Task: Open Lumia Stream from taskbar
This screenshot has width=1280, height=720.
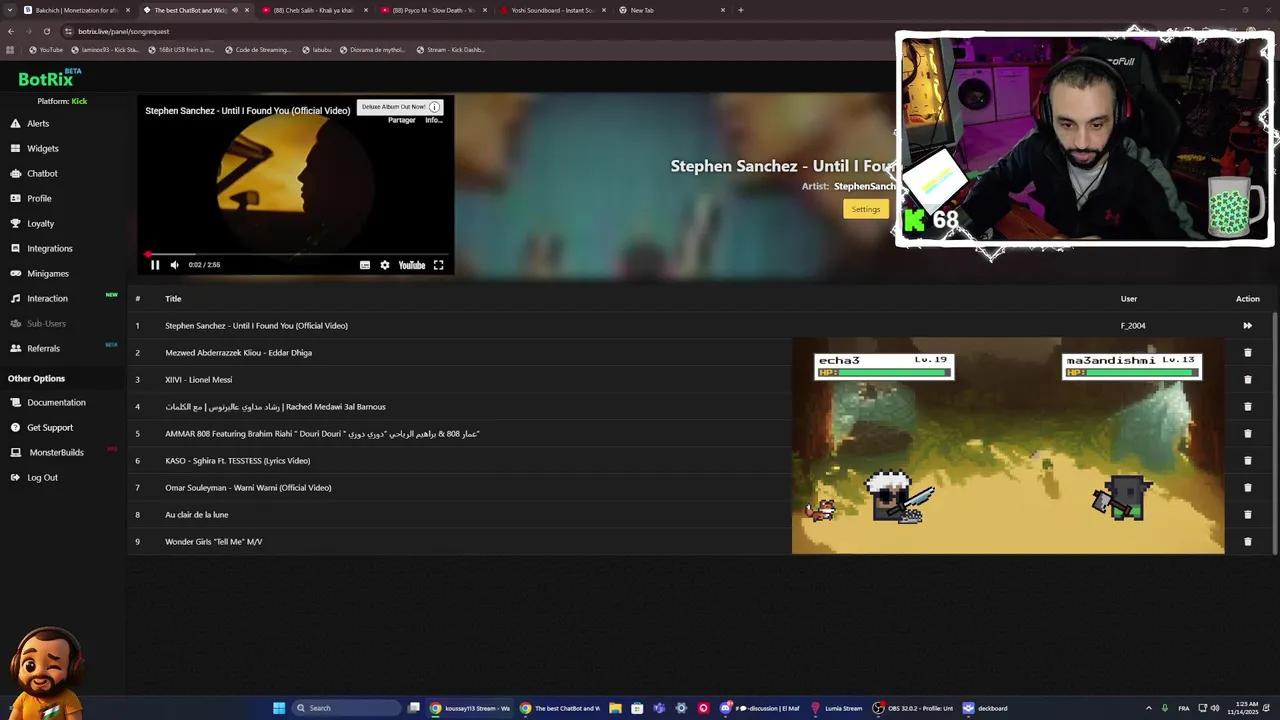Action: click(837, 708)
